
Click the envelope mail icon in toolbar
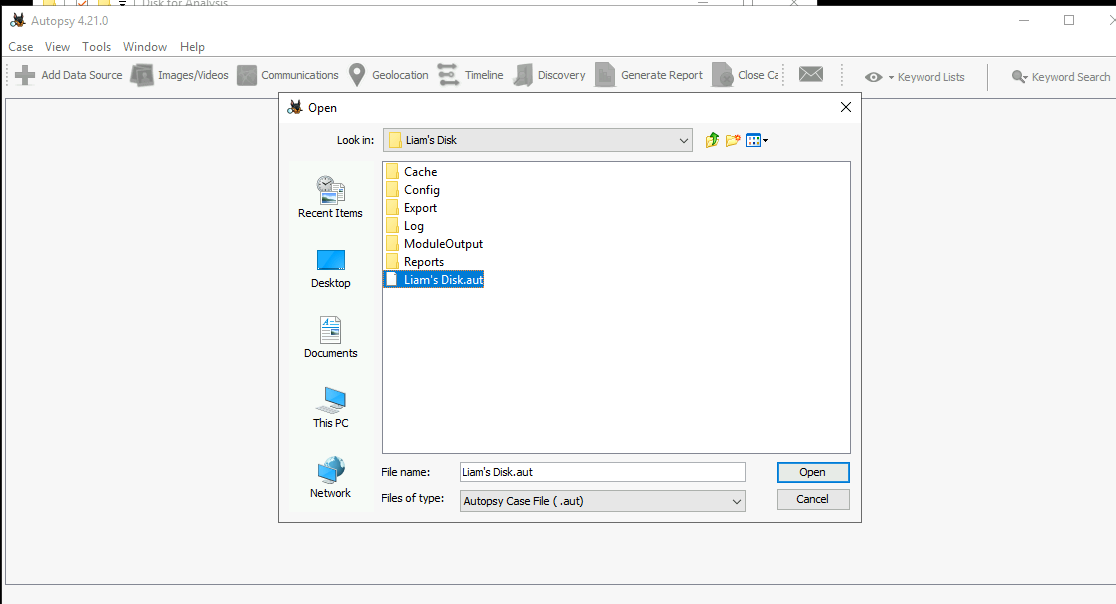point(811,74)
